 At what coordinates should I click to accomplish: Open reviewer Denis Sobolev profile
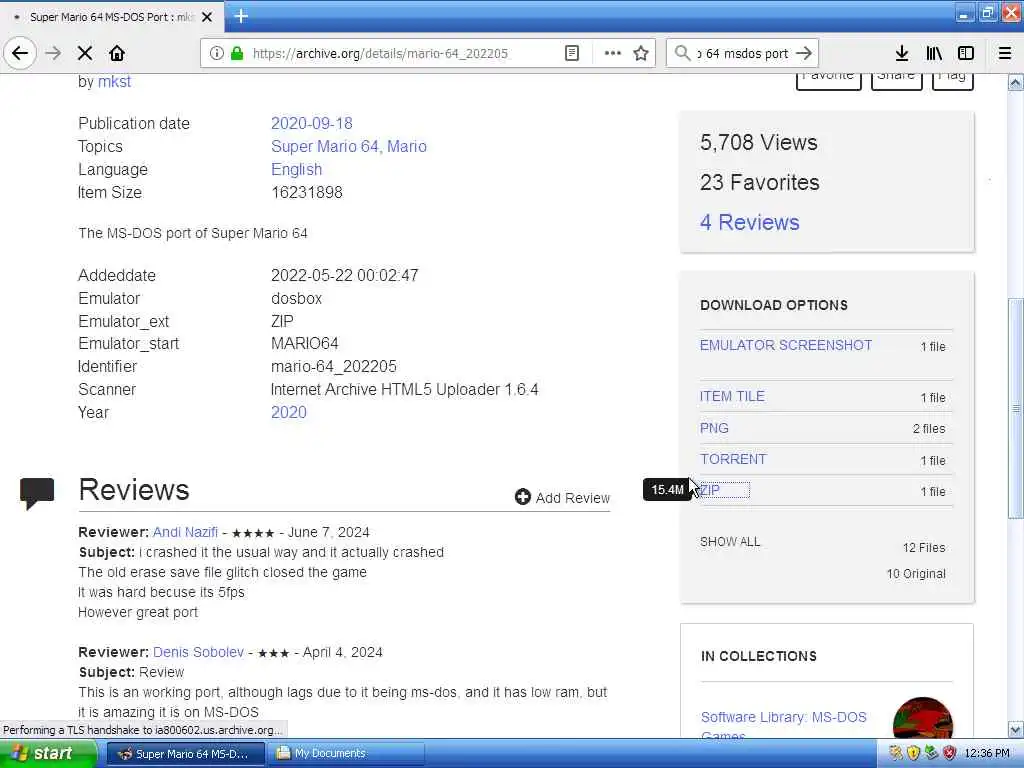click(199, 652)
